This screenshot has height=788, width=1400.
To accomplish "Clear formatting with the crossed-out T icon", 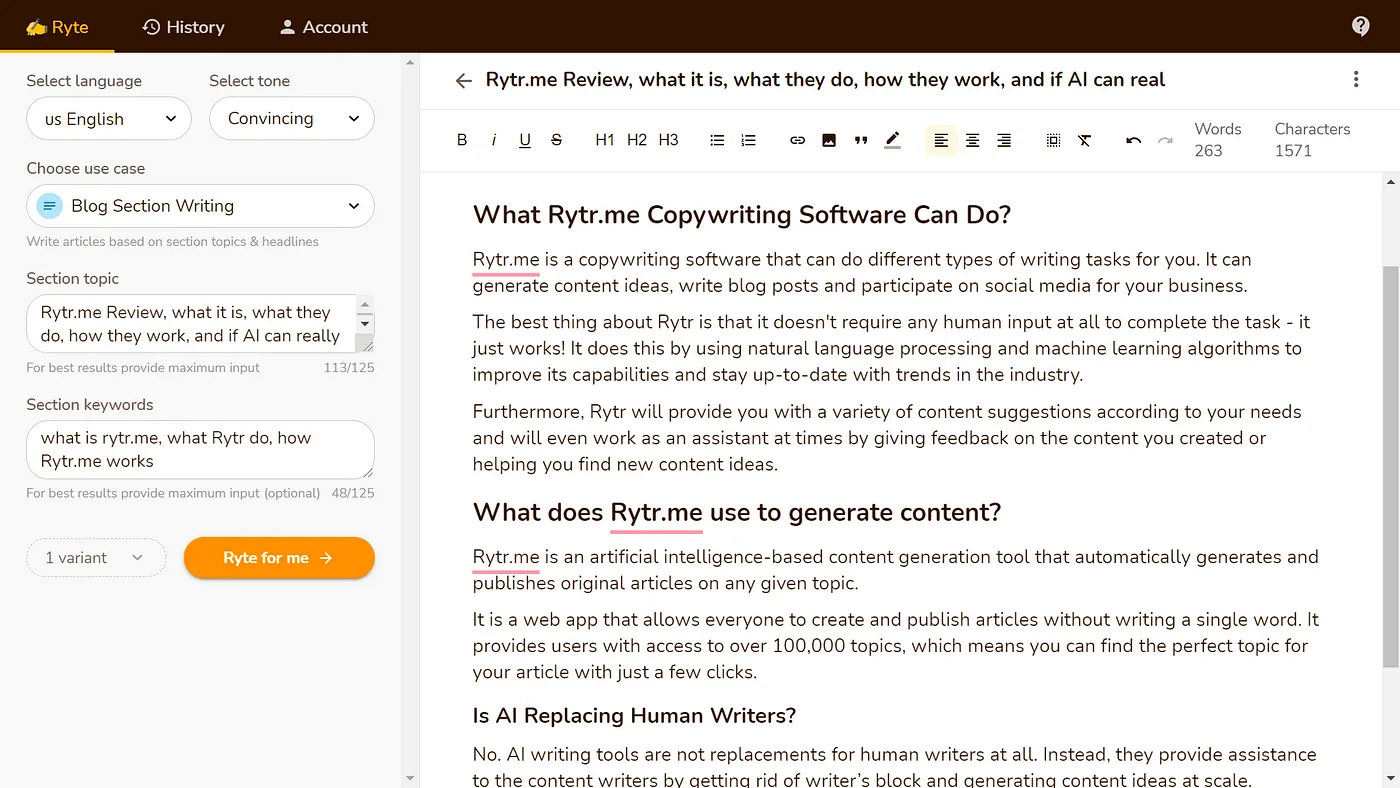I will coord(1085,141).
